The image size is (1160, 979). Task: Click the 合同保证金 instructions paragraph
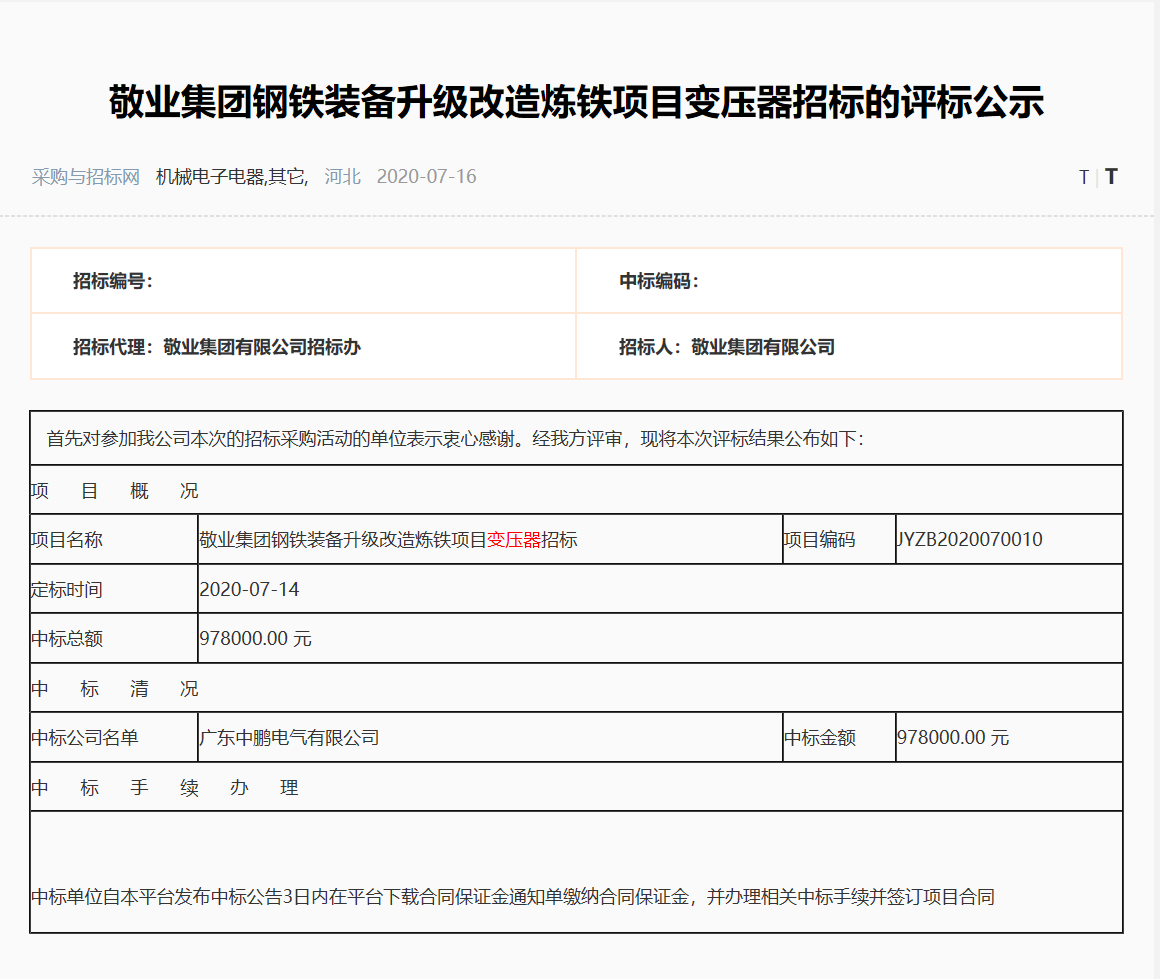[513, 897]
